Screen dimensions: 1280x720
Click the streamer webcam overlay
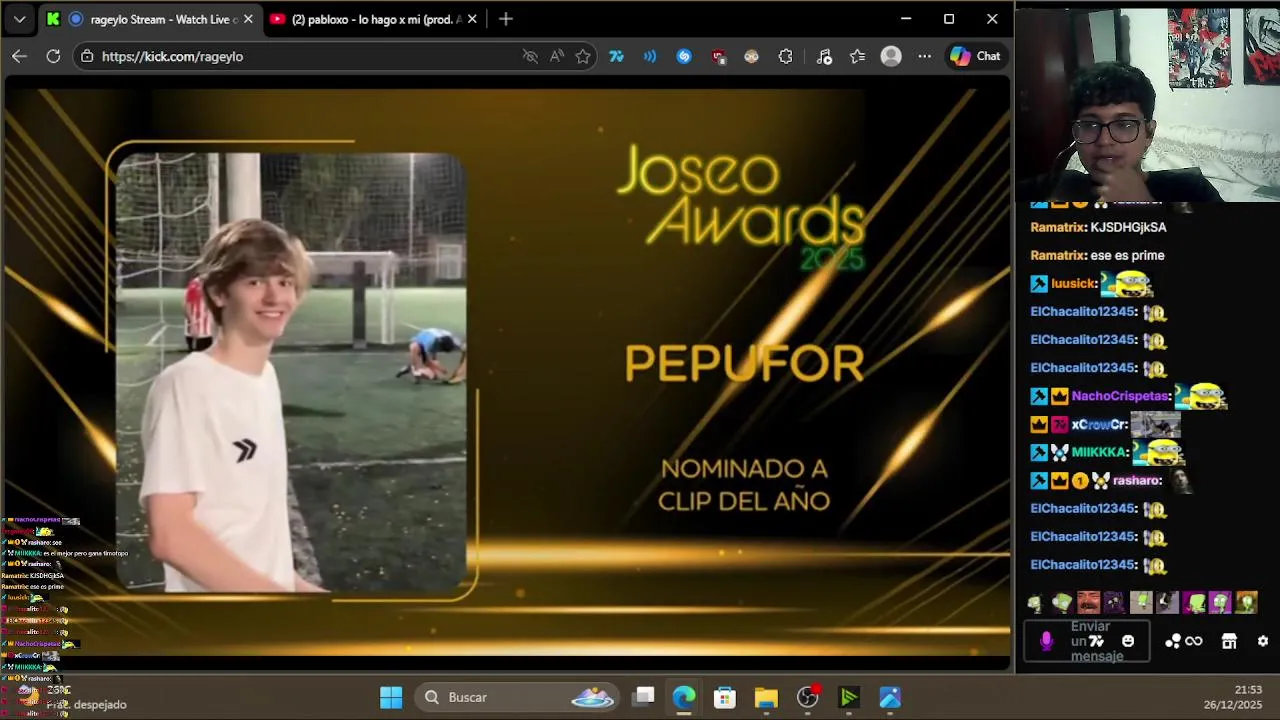1147,105
